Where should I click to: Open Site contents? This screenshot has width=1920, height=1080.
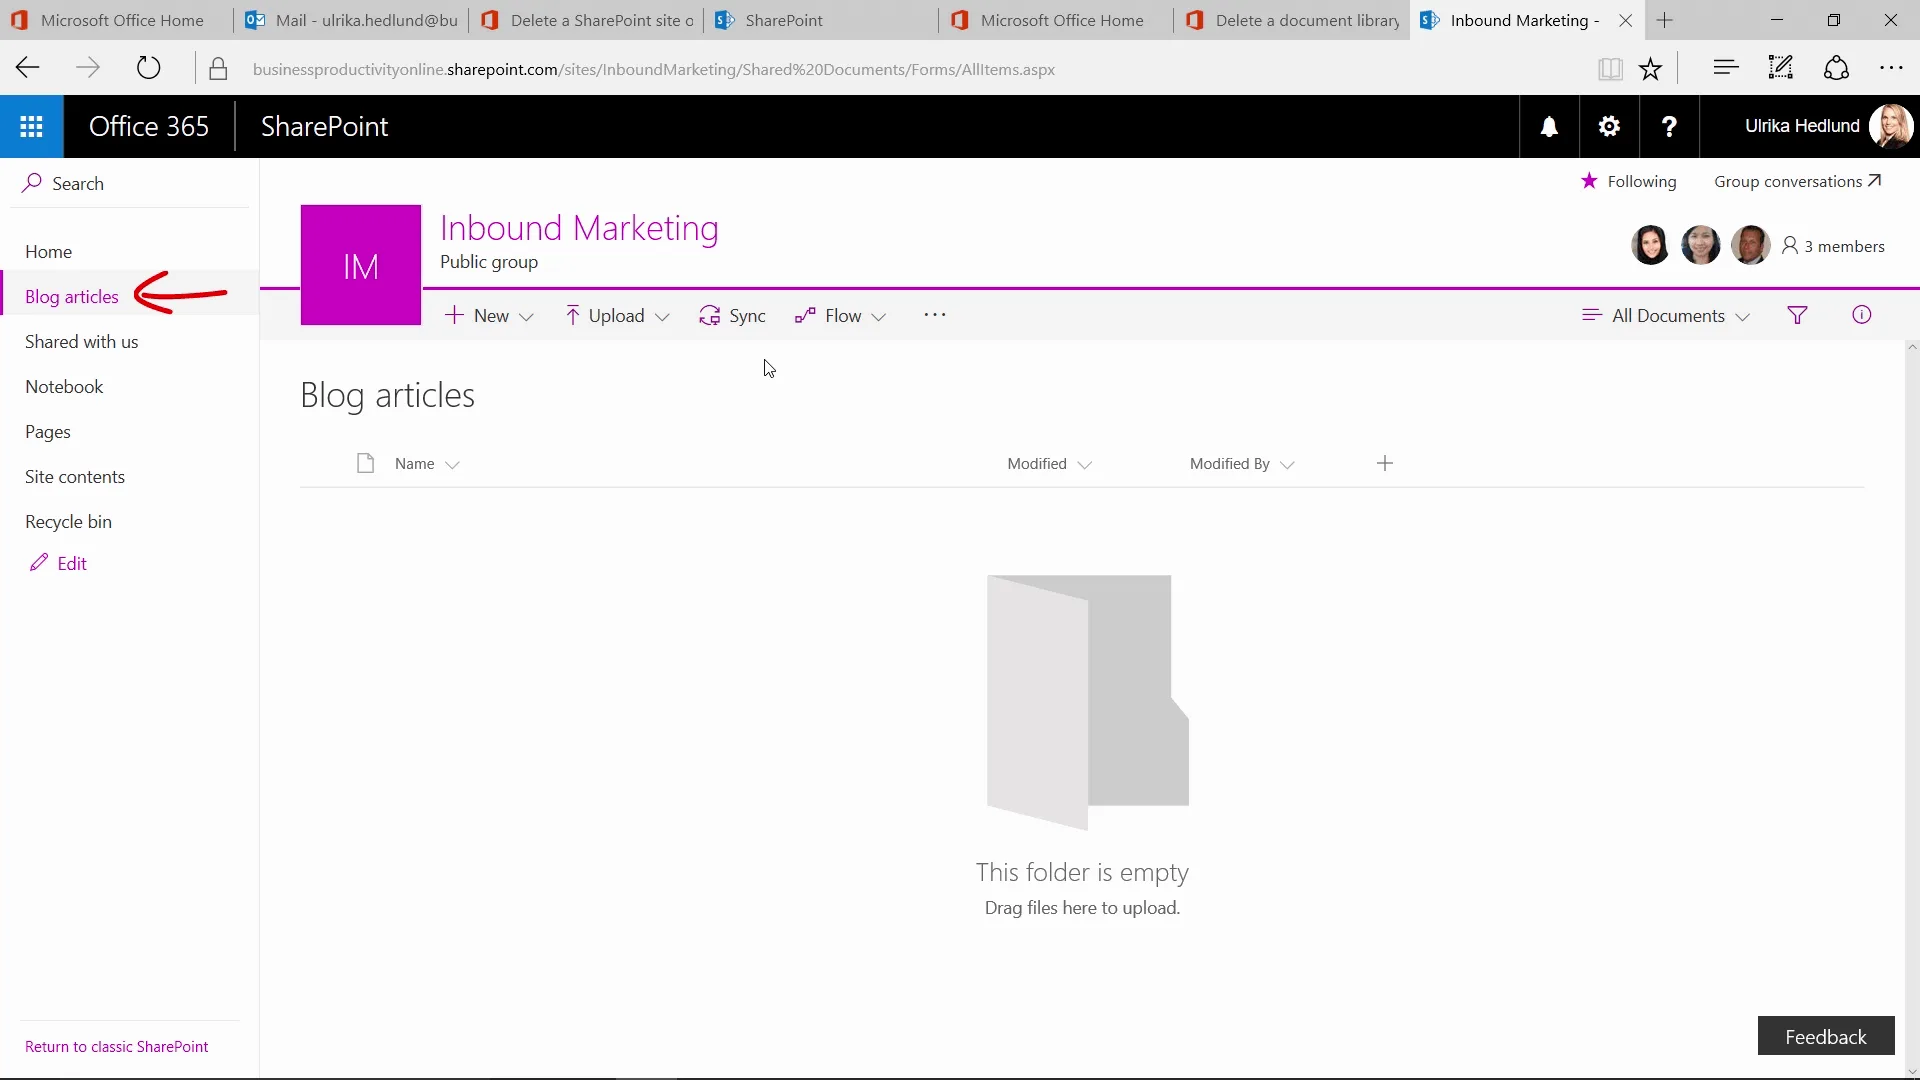tap(75, 476)
